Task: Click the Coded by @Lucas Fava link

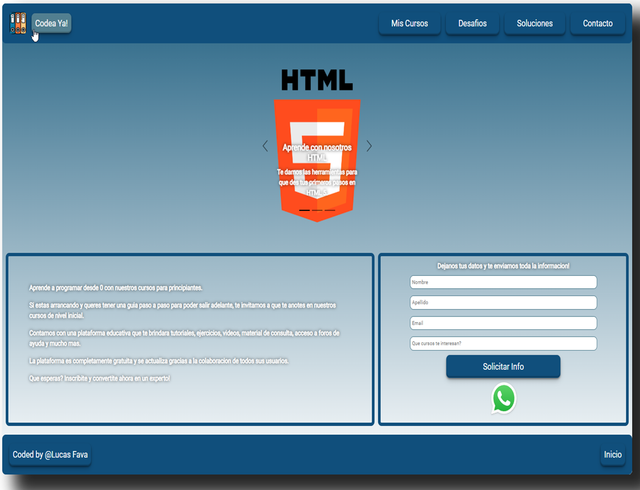Action: [x=50, y=454]
